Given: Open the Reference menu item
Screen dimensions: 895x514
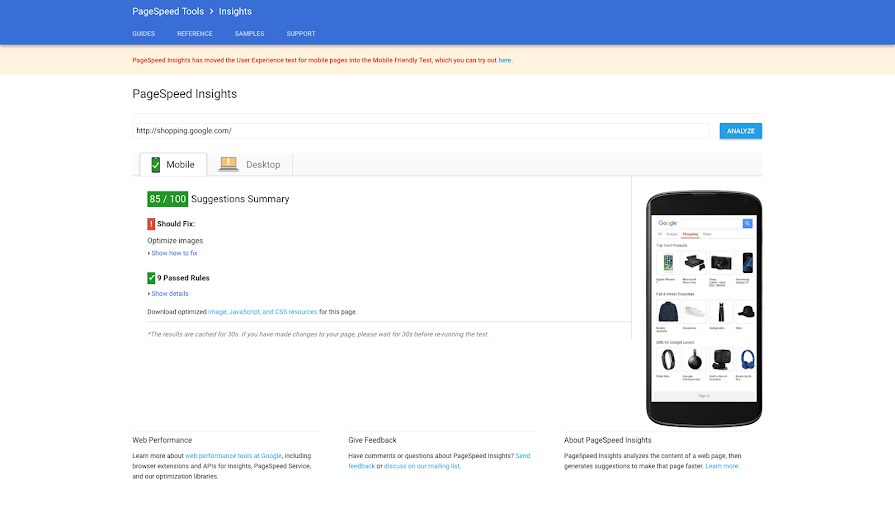Looking at the screenshot, I should [195, 34].
